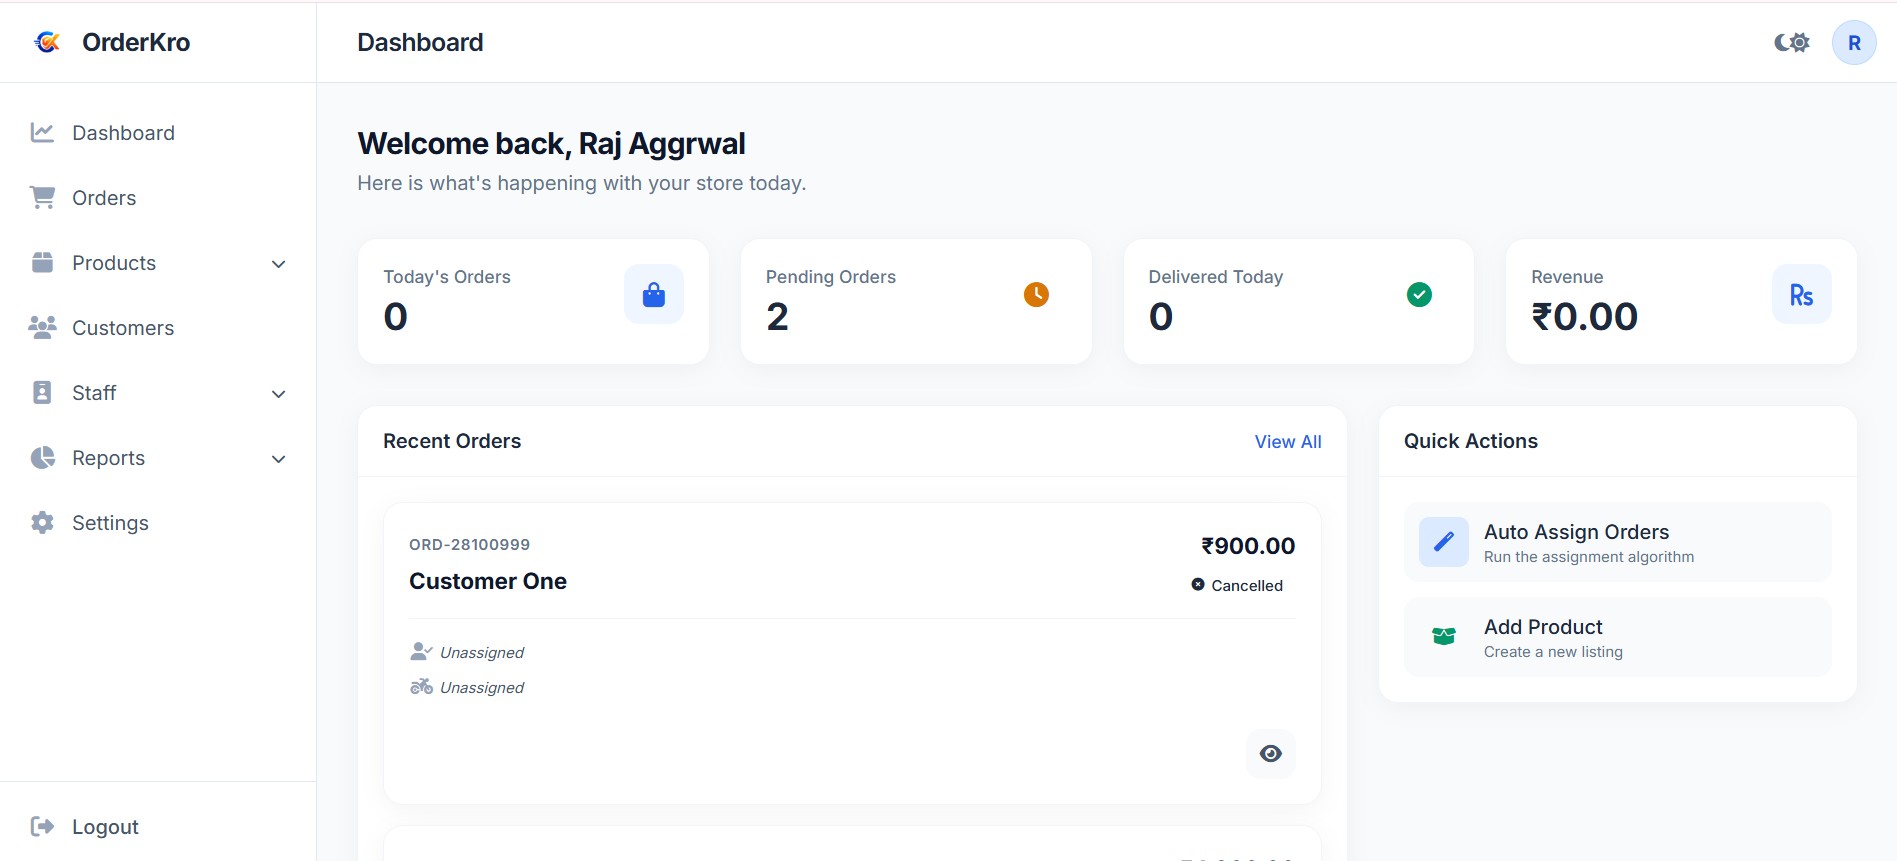1897x861 pixels.
Task: Open the Settings menu item
Action: 158,523
